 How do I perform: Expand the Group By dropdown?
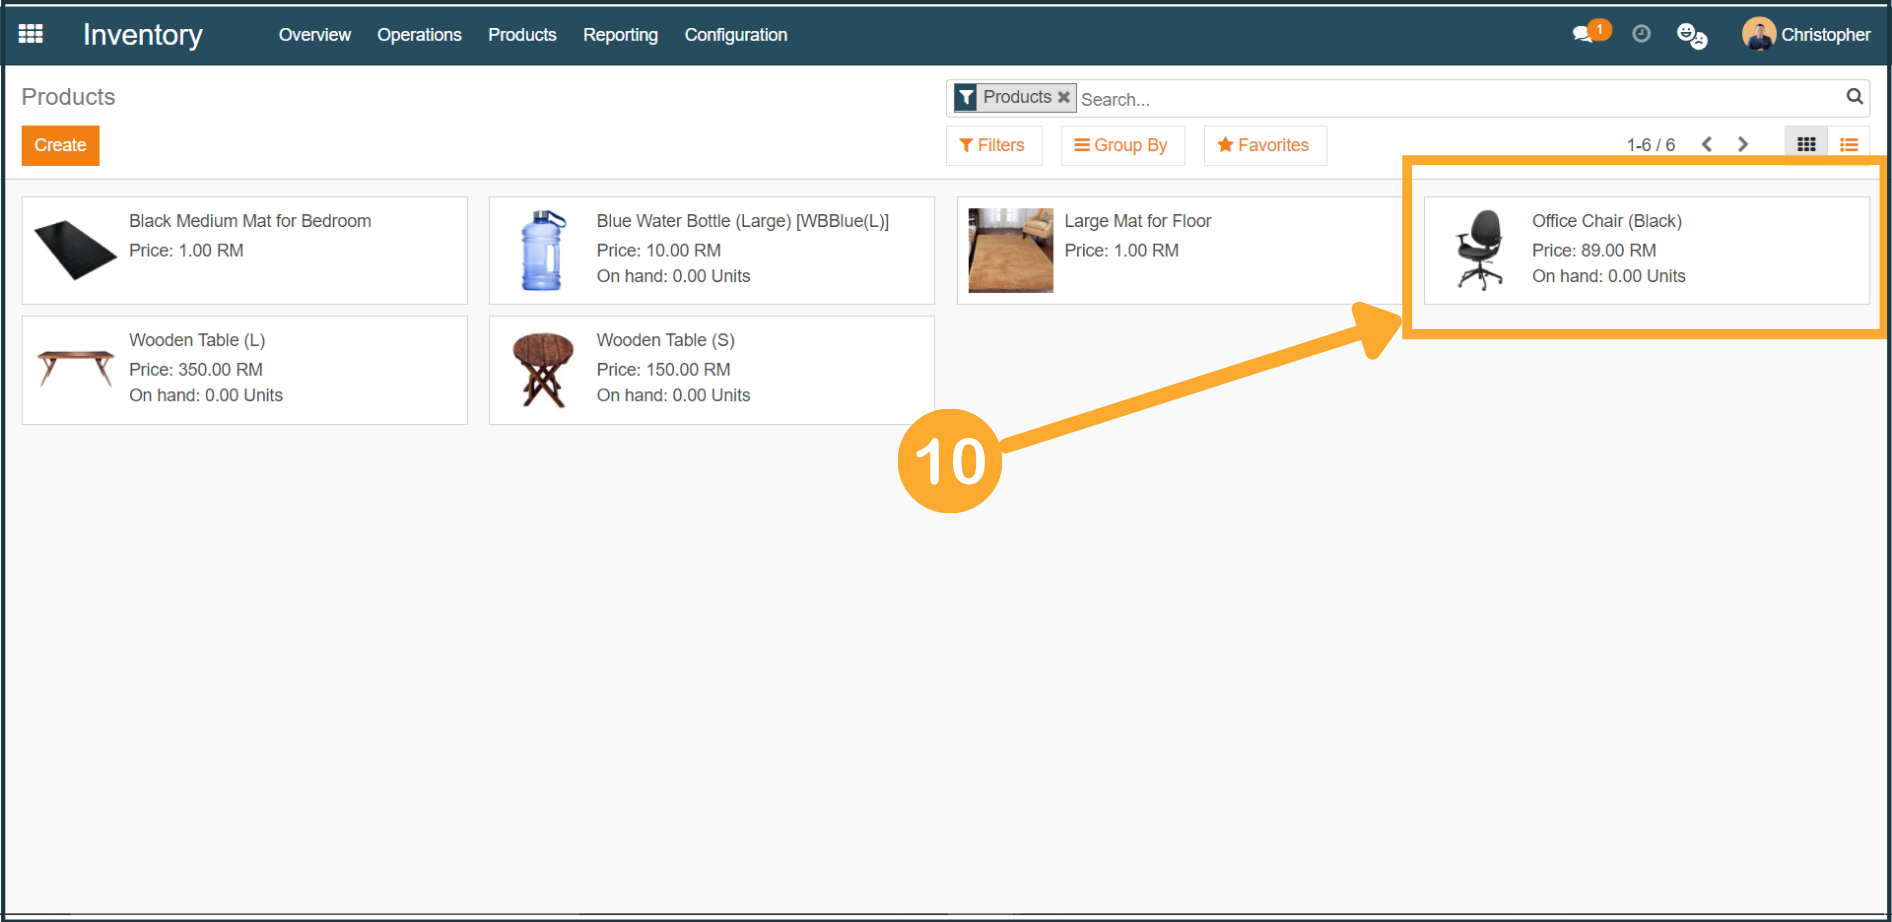click(1121, 146)
